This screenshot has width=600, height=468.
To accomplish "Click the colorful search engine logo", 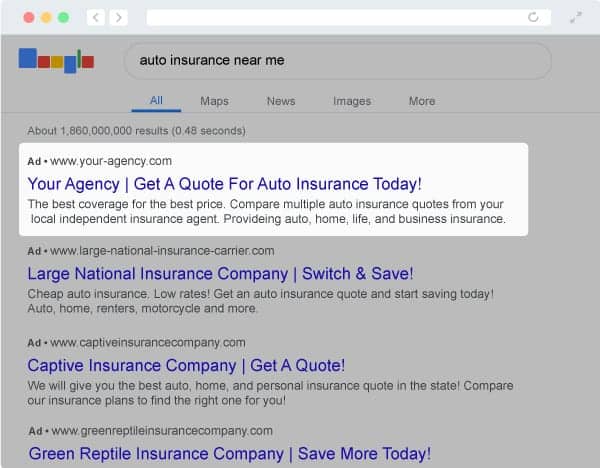I will pyautogui.click(x=56, y=60).
